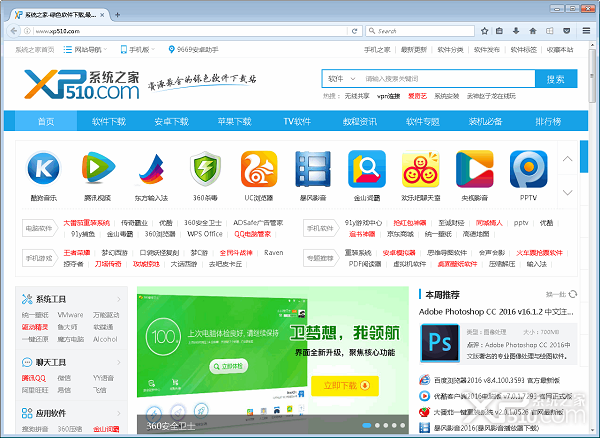The image size is (600, 438).
Task: Click the site search keyword field
Action: (447, 79)
